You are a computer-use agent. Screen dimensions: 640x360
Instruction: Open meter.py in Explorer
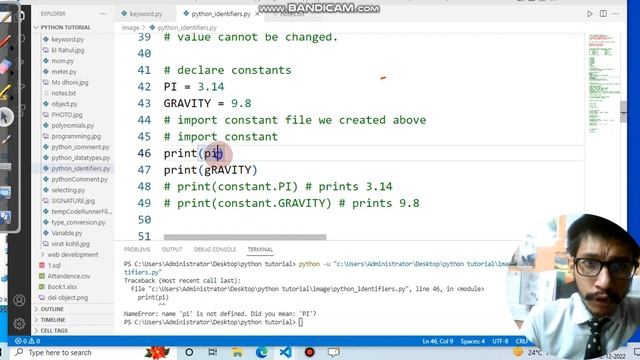tap(64, 71)
